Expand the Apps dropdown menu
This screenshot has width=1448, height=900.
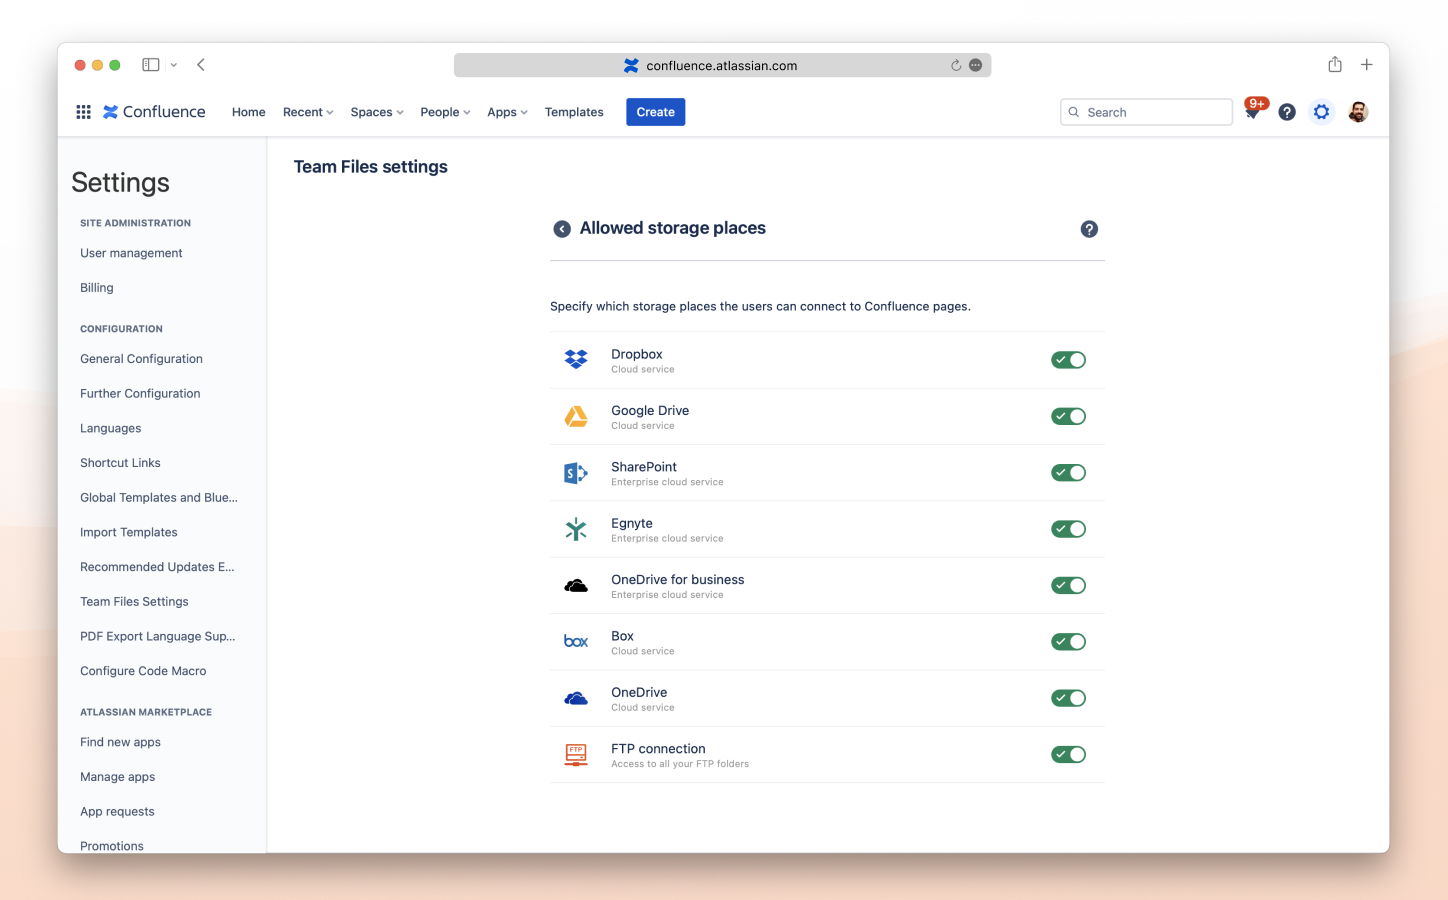point(507,112)
